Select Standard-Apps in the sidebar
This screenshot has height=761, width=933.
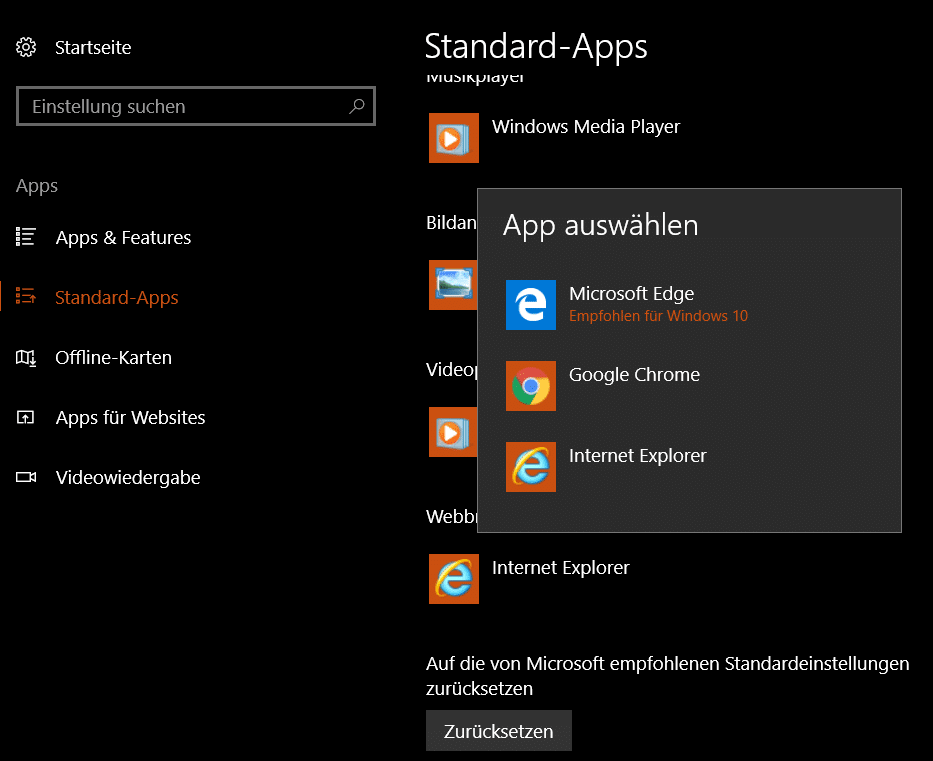click(x=117, y=297)
